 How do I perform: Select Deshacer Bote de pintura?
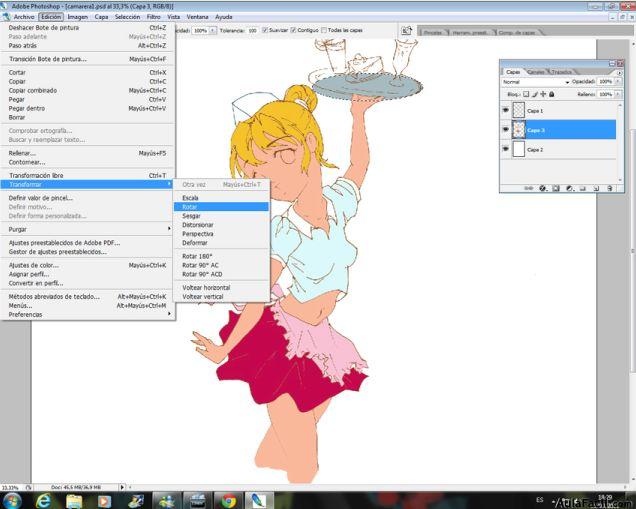(87, 28)
